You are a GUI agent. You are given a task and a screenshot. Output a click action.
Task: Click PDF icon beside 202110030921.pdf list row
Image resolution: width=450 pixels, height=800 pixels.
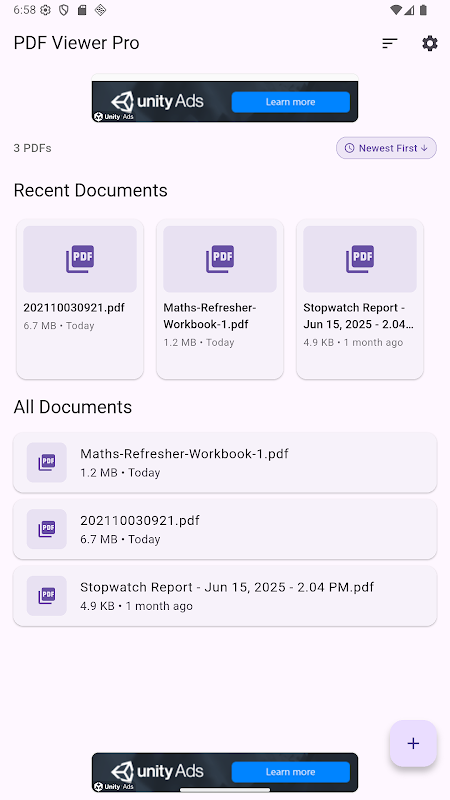[x=46, y=529]
